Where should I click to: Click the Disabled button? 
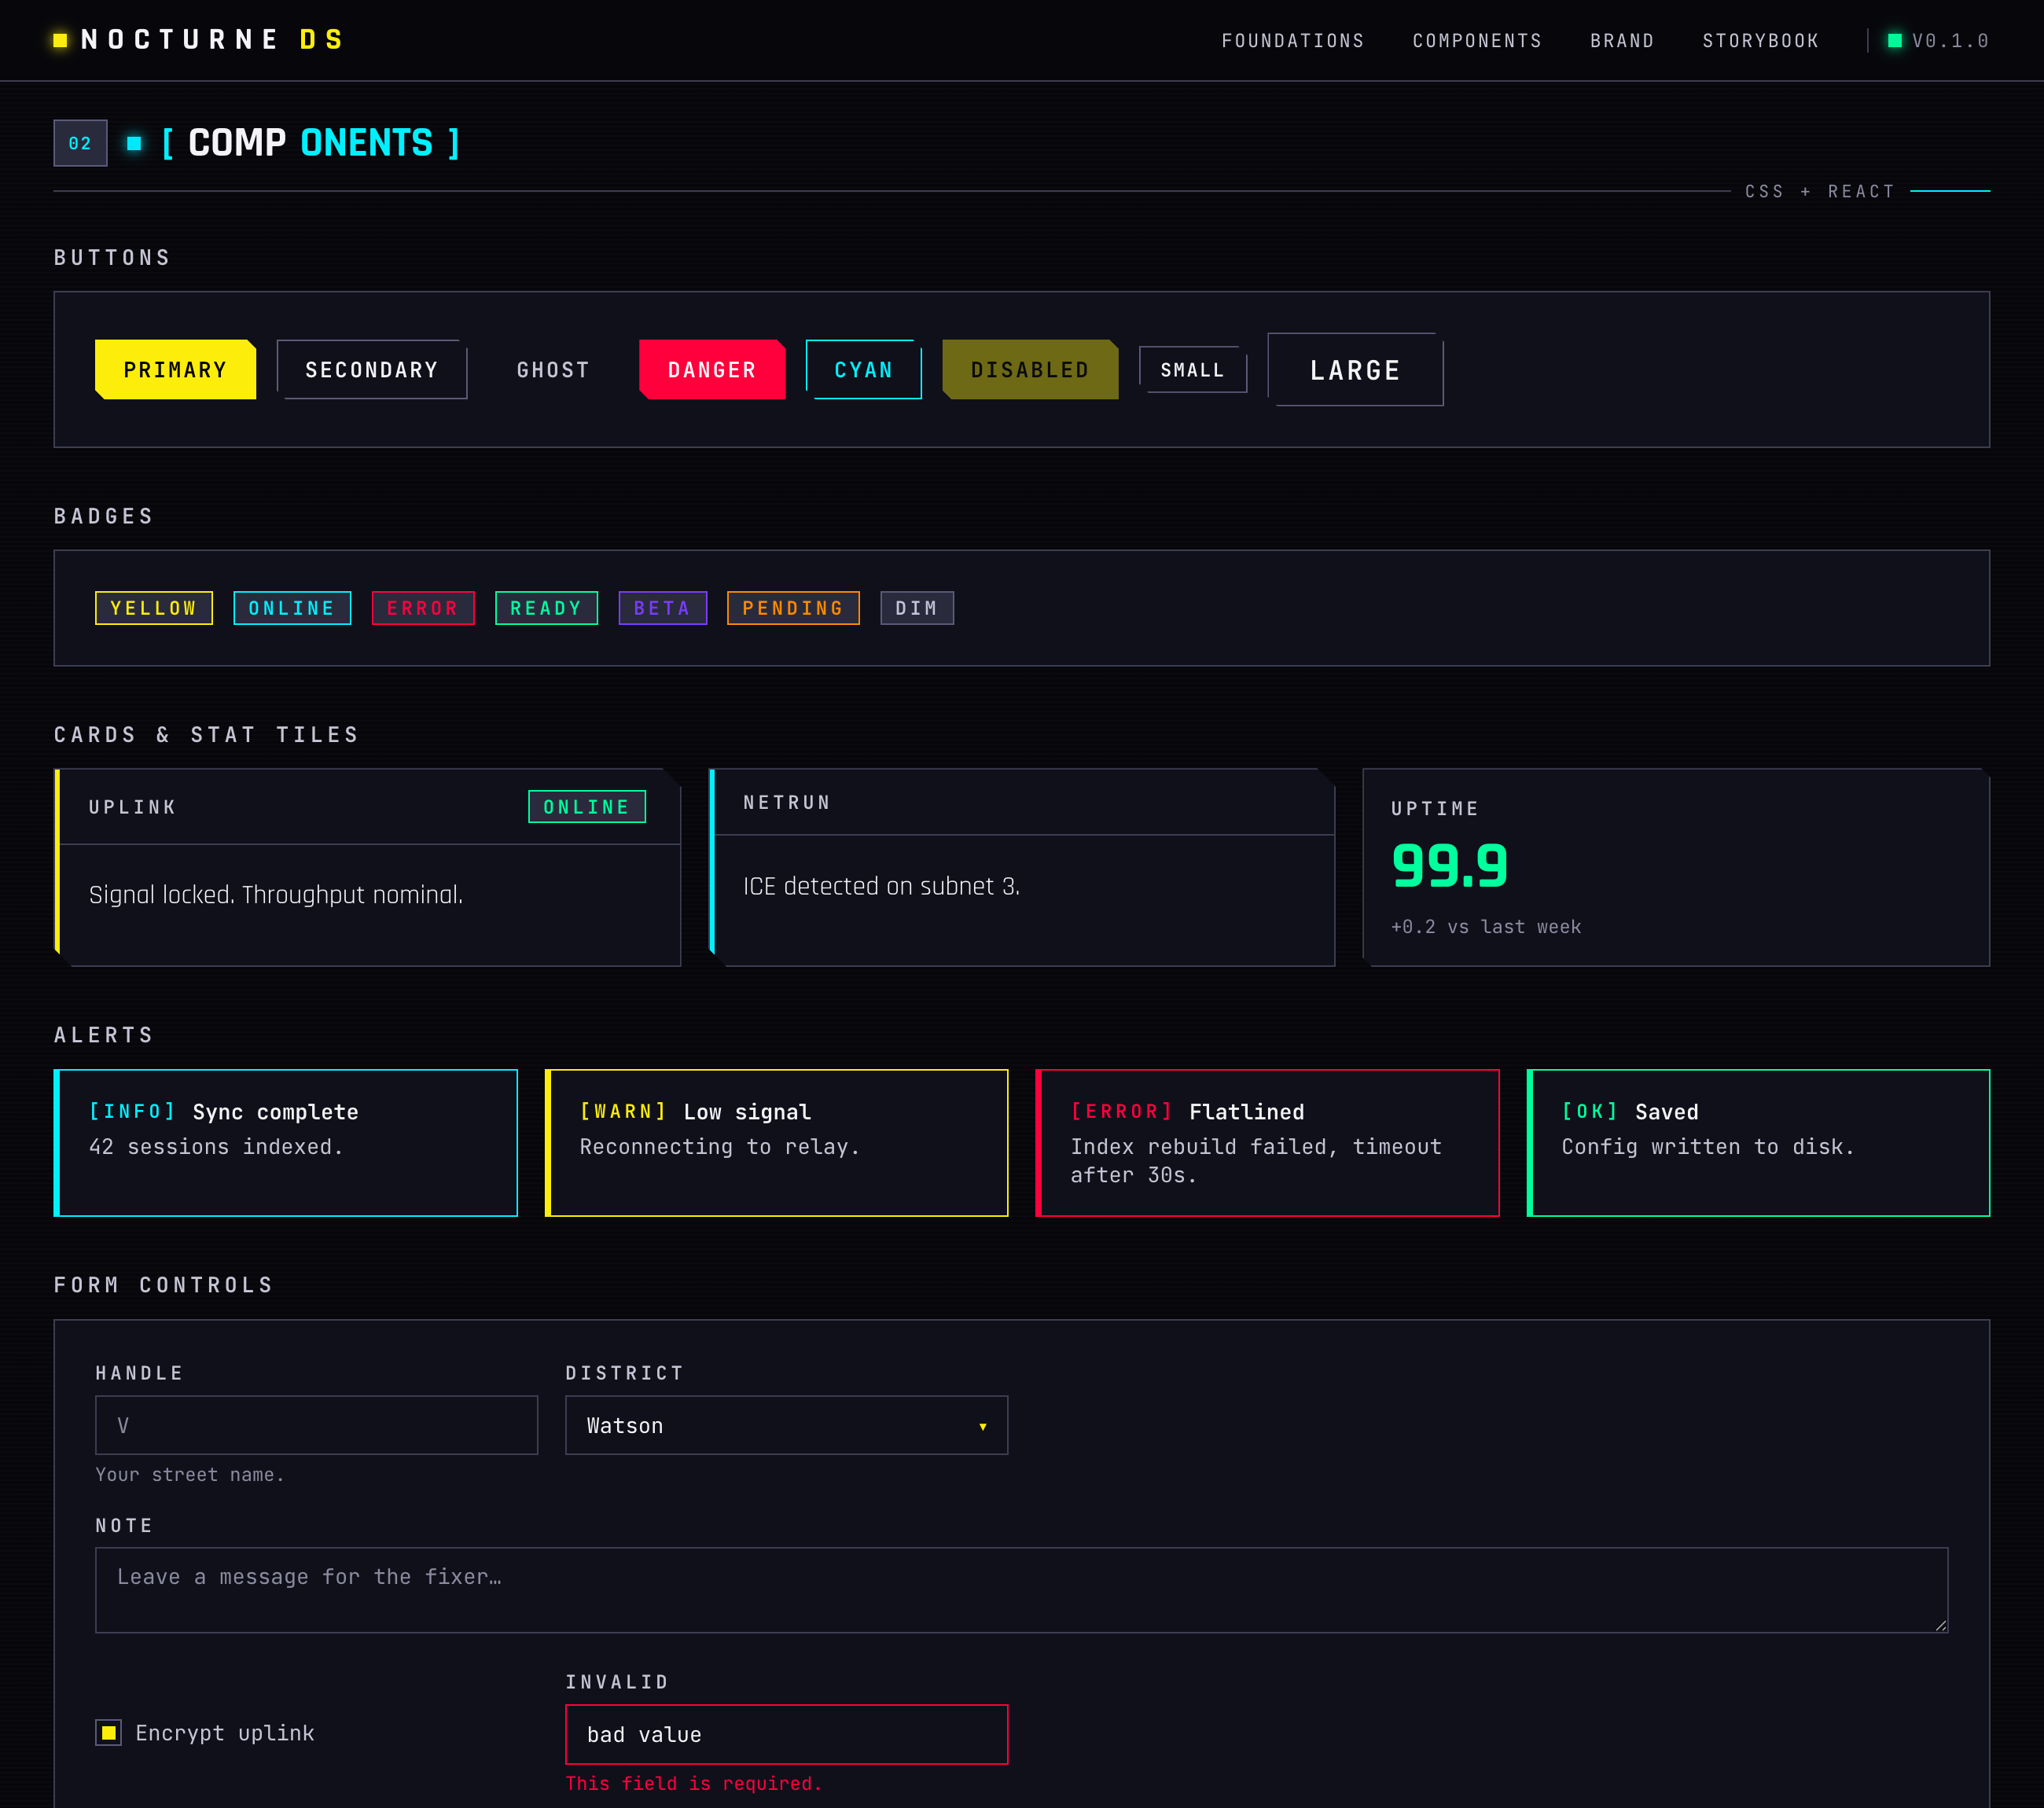point(1030,370)
